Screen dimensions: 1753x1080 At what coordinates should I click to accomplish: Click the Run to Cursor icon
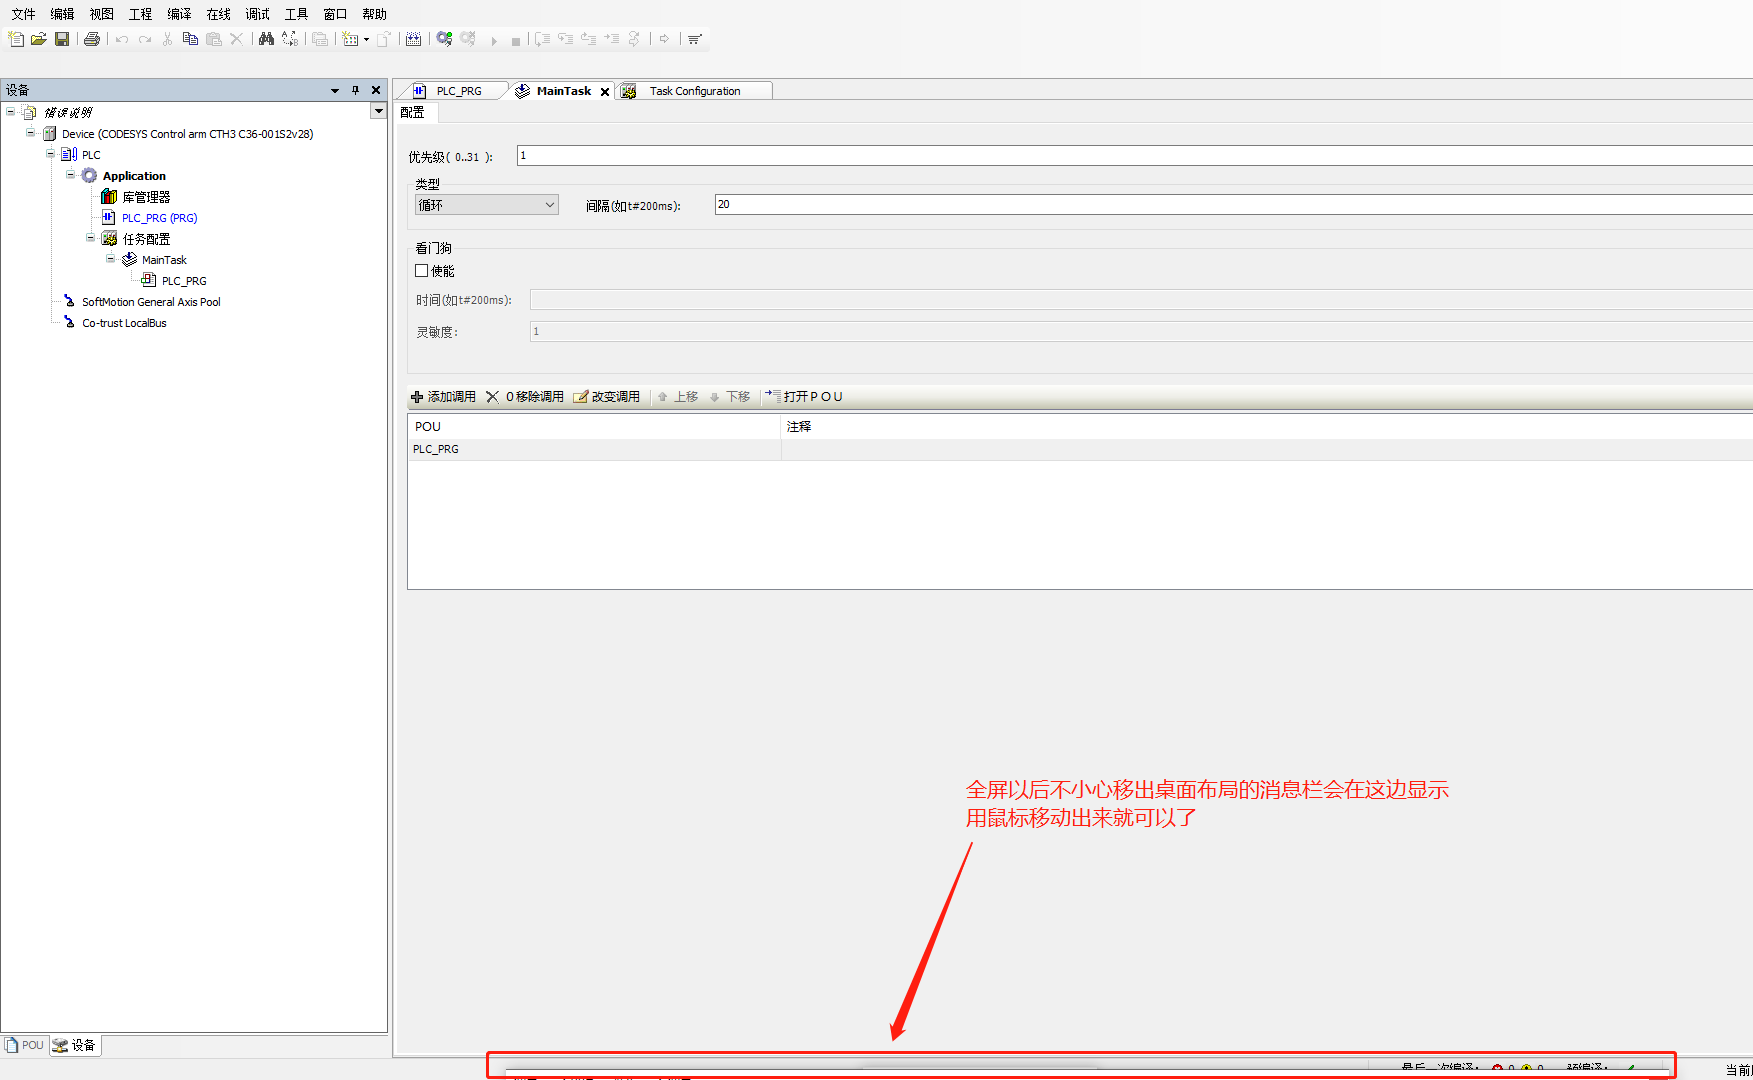611,39
